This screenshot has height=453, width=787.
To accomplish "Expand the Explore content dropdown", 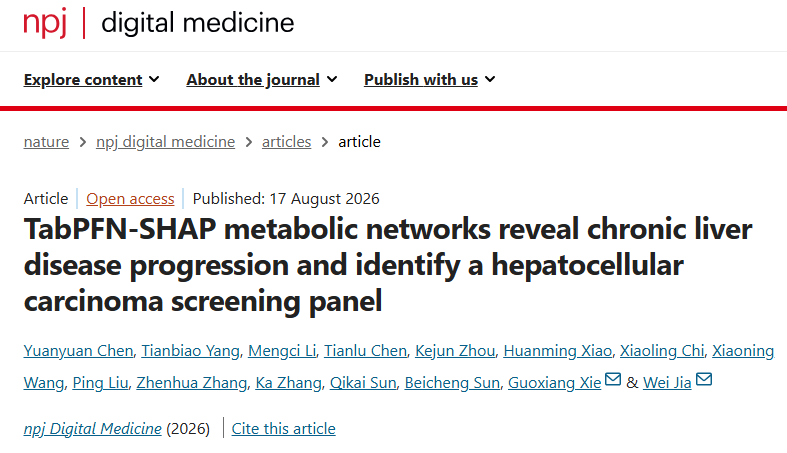I will [91, 79].
